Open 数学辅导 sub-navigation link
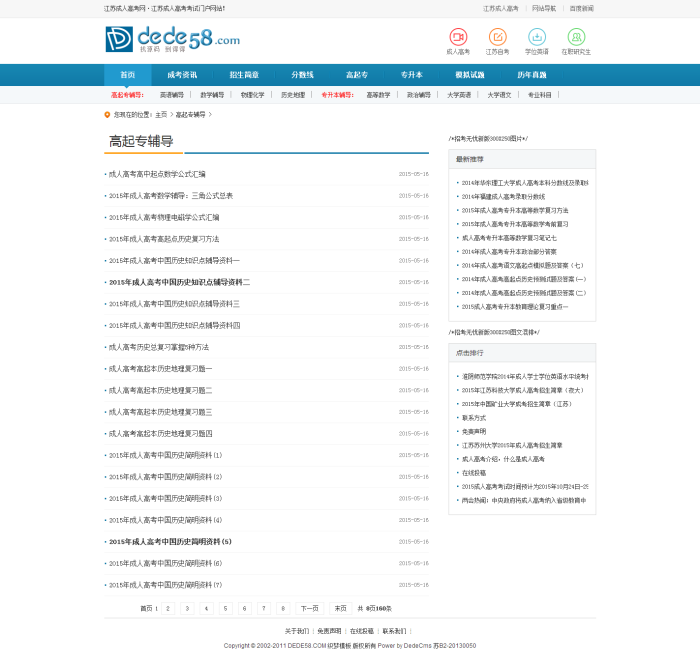 (212, 95)
